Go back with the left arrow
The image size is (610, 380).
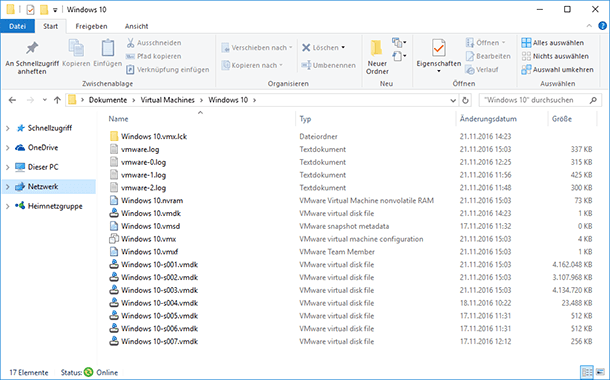12,100
